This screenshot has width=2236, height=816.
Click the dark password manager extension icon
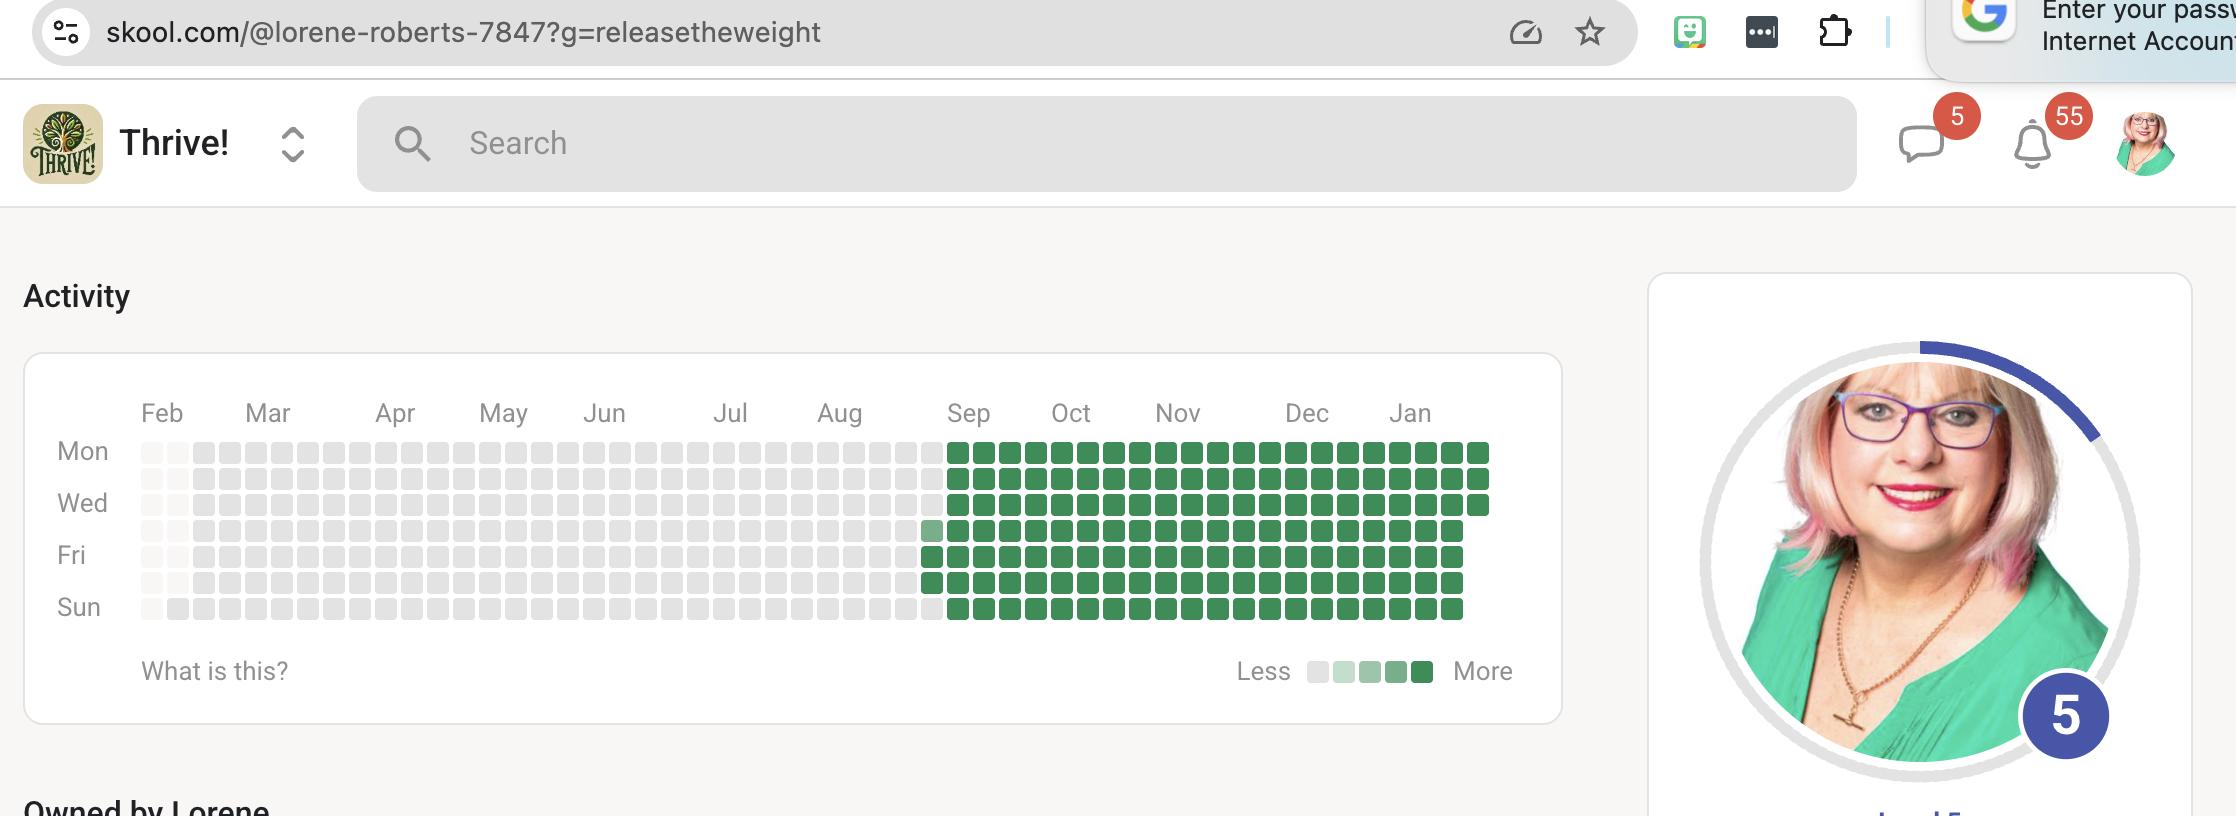[x=1762, y=32]
